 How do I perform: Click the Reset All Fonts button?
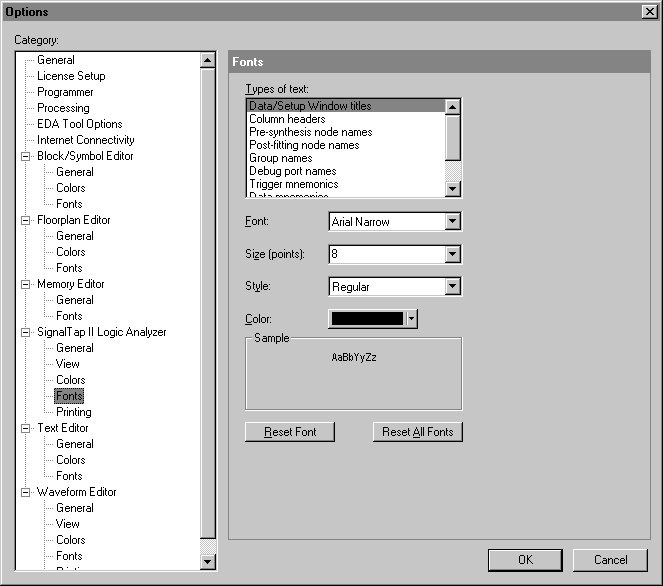tap(417, 432)
